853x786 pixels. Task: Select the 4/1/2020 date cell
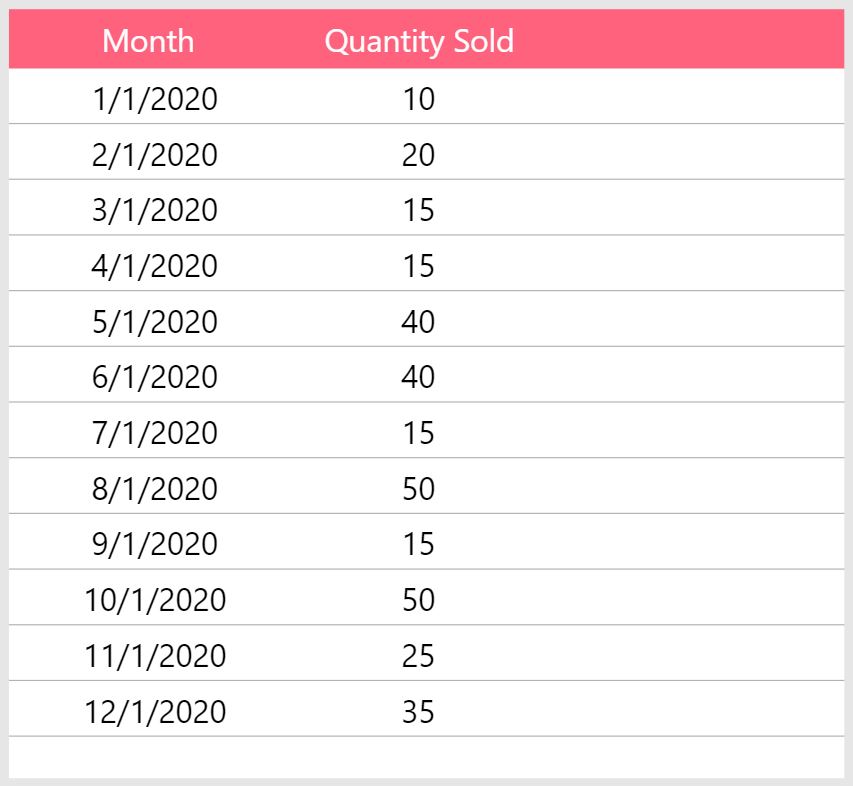coord(155,266)
